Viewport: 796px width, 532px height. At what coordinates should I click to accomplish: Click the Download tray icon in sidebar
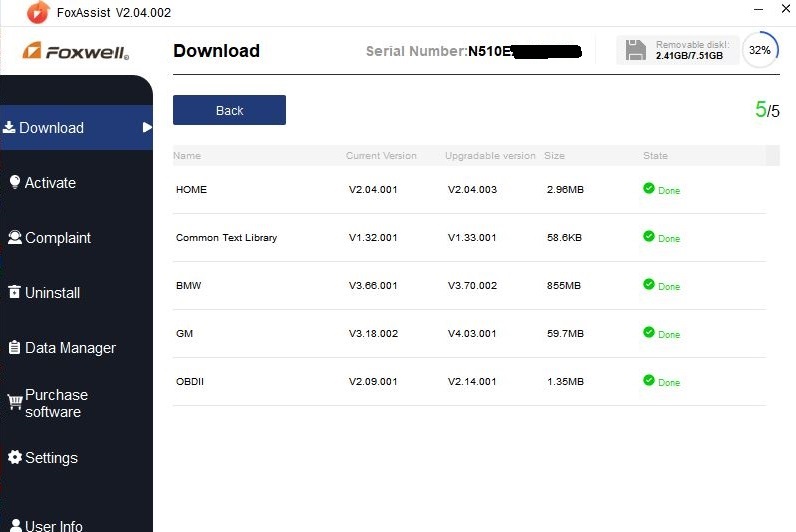pyautogui.click(x=9, y=127)
